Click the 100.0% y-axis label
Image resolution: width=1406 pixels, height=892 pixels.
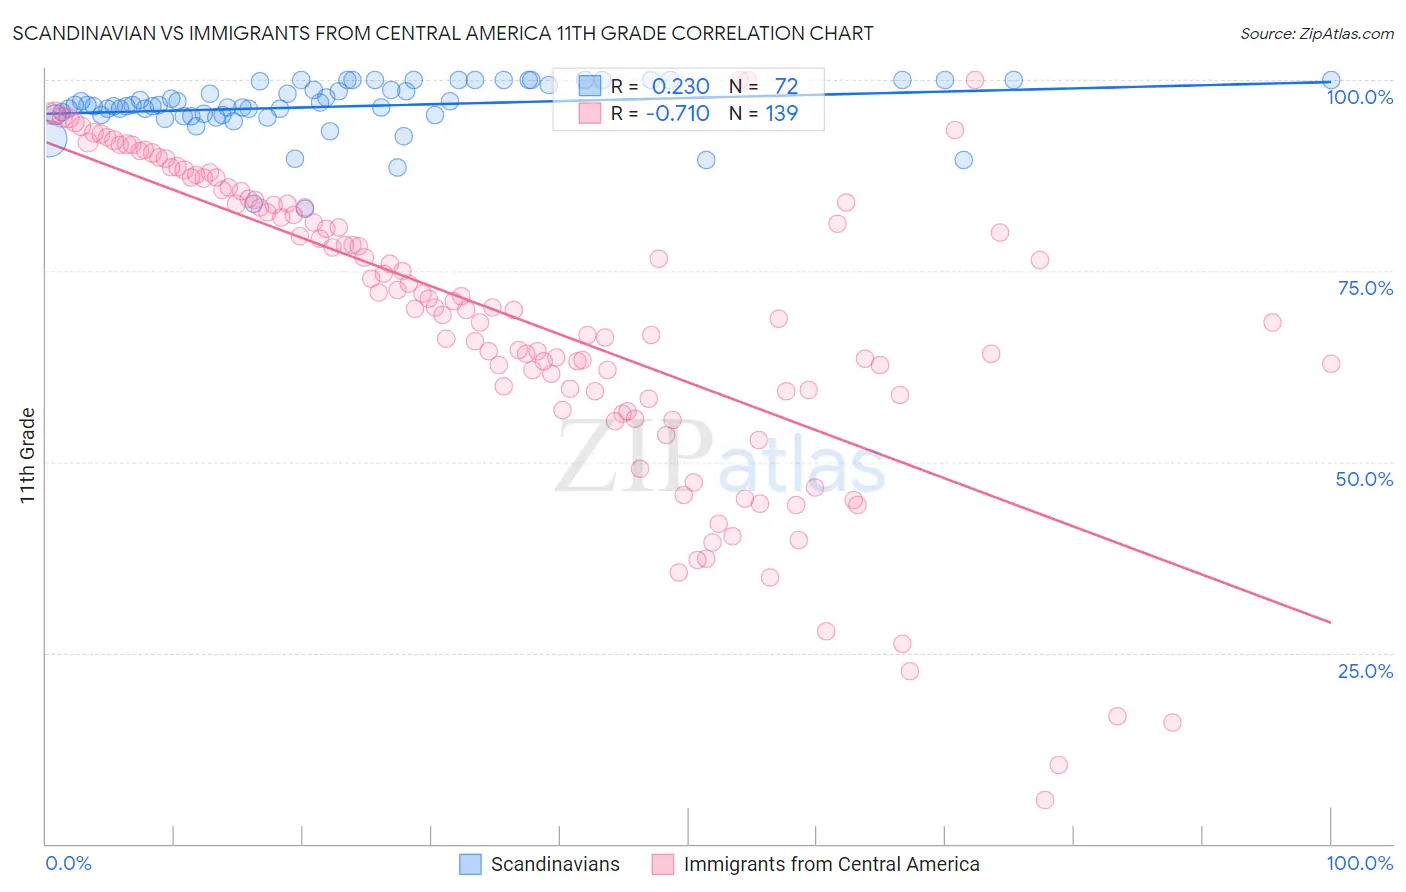coord(1360,97)
